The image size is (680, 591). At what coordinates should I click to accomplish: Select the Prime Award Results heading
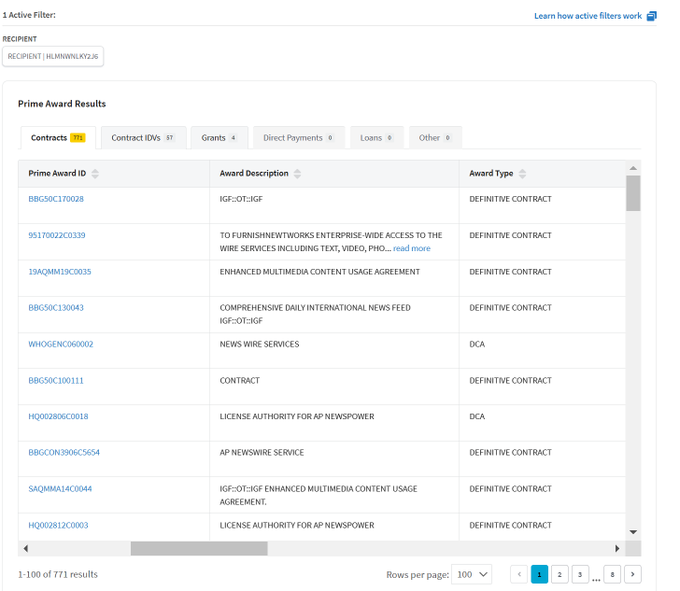[62, 104]
